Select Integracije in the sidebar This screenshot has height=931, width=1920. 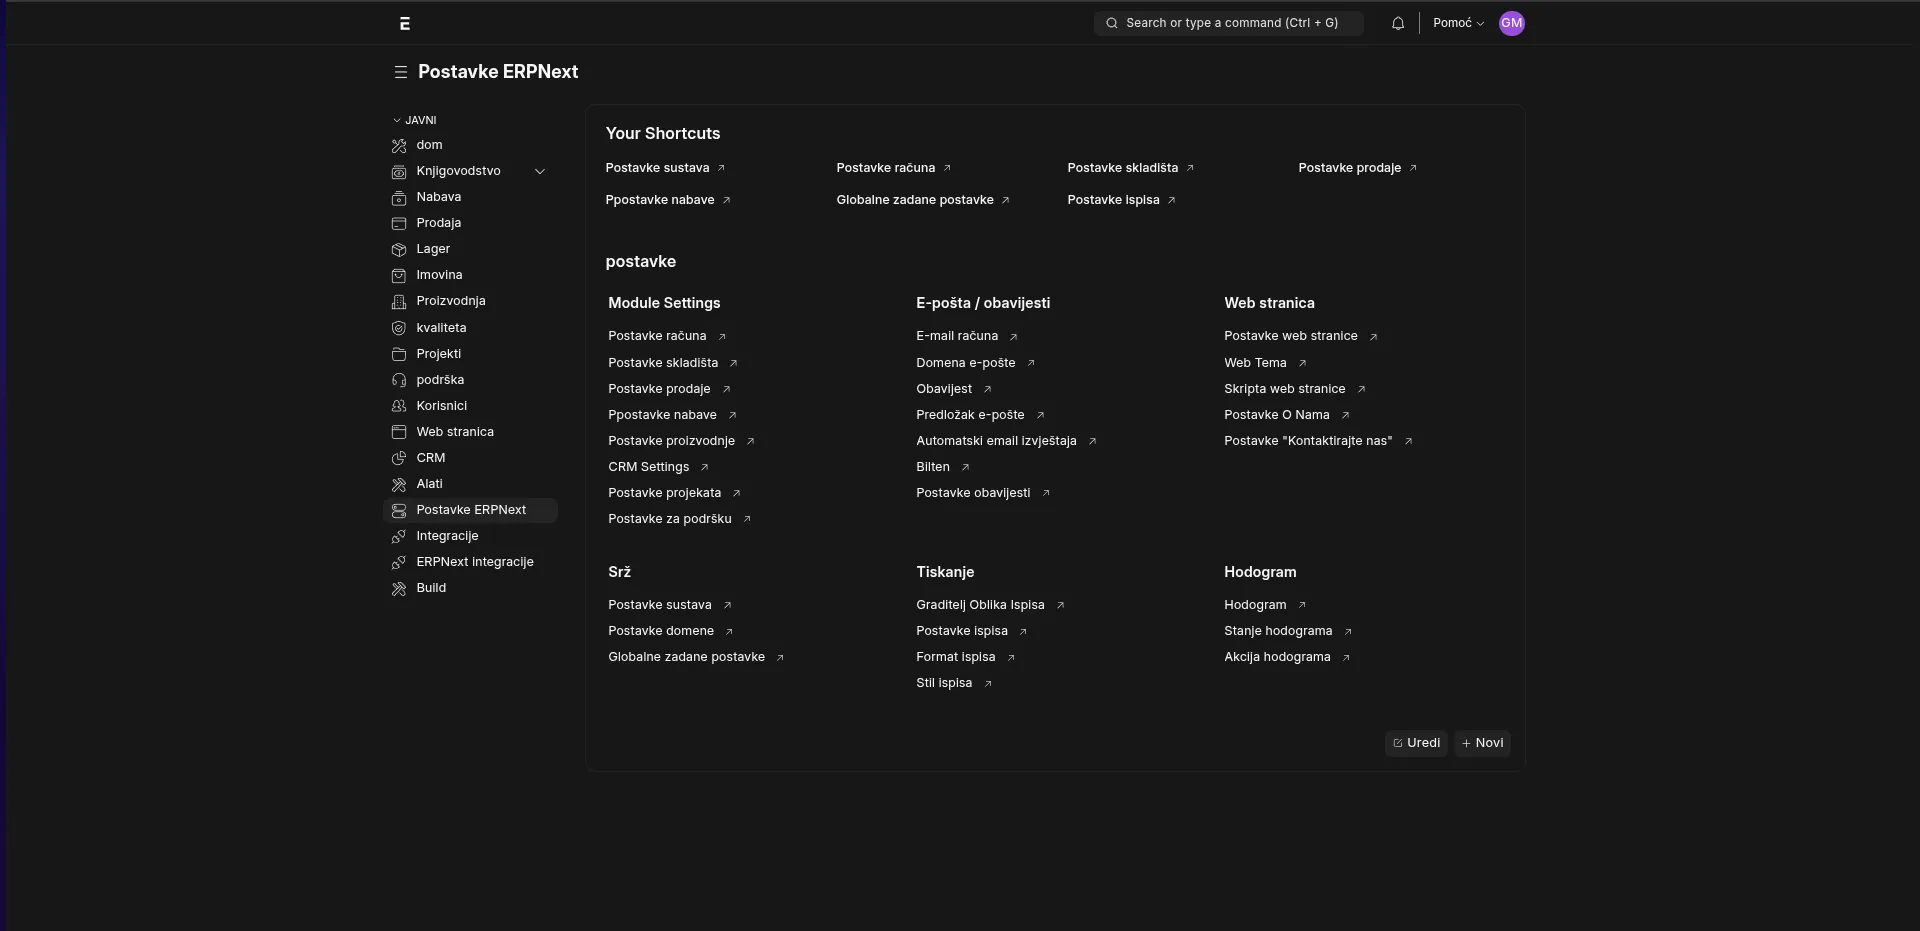pos(447,536)
